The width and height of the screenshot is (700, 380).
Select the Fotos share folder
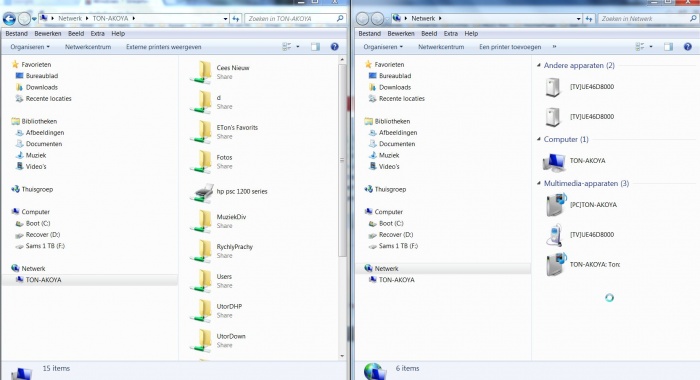coord(212,162)
